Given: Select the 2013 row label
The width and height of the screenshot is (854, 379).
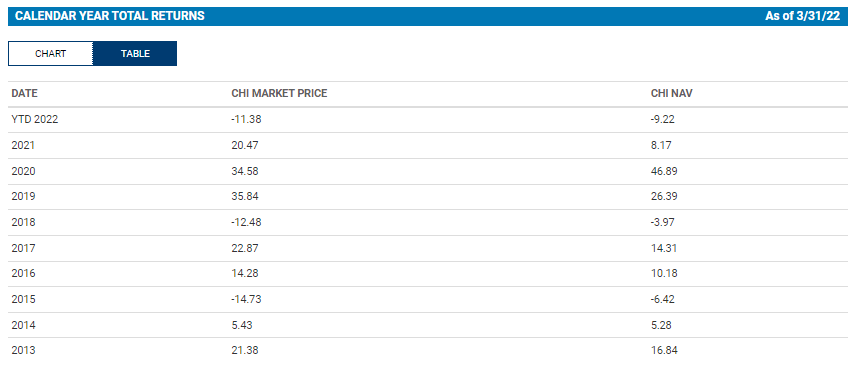Looking at the screenshot, I should coord(23,351).
